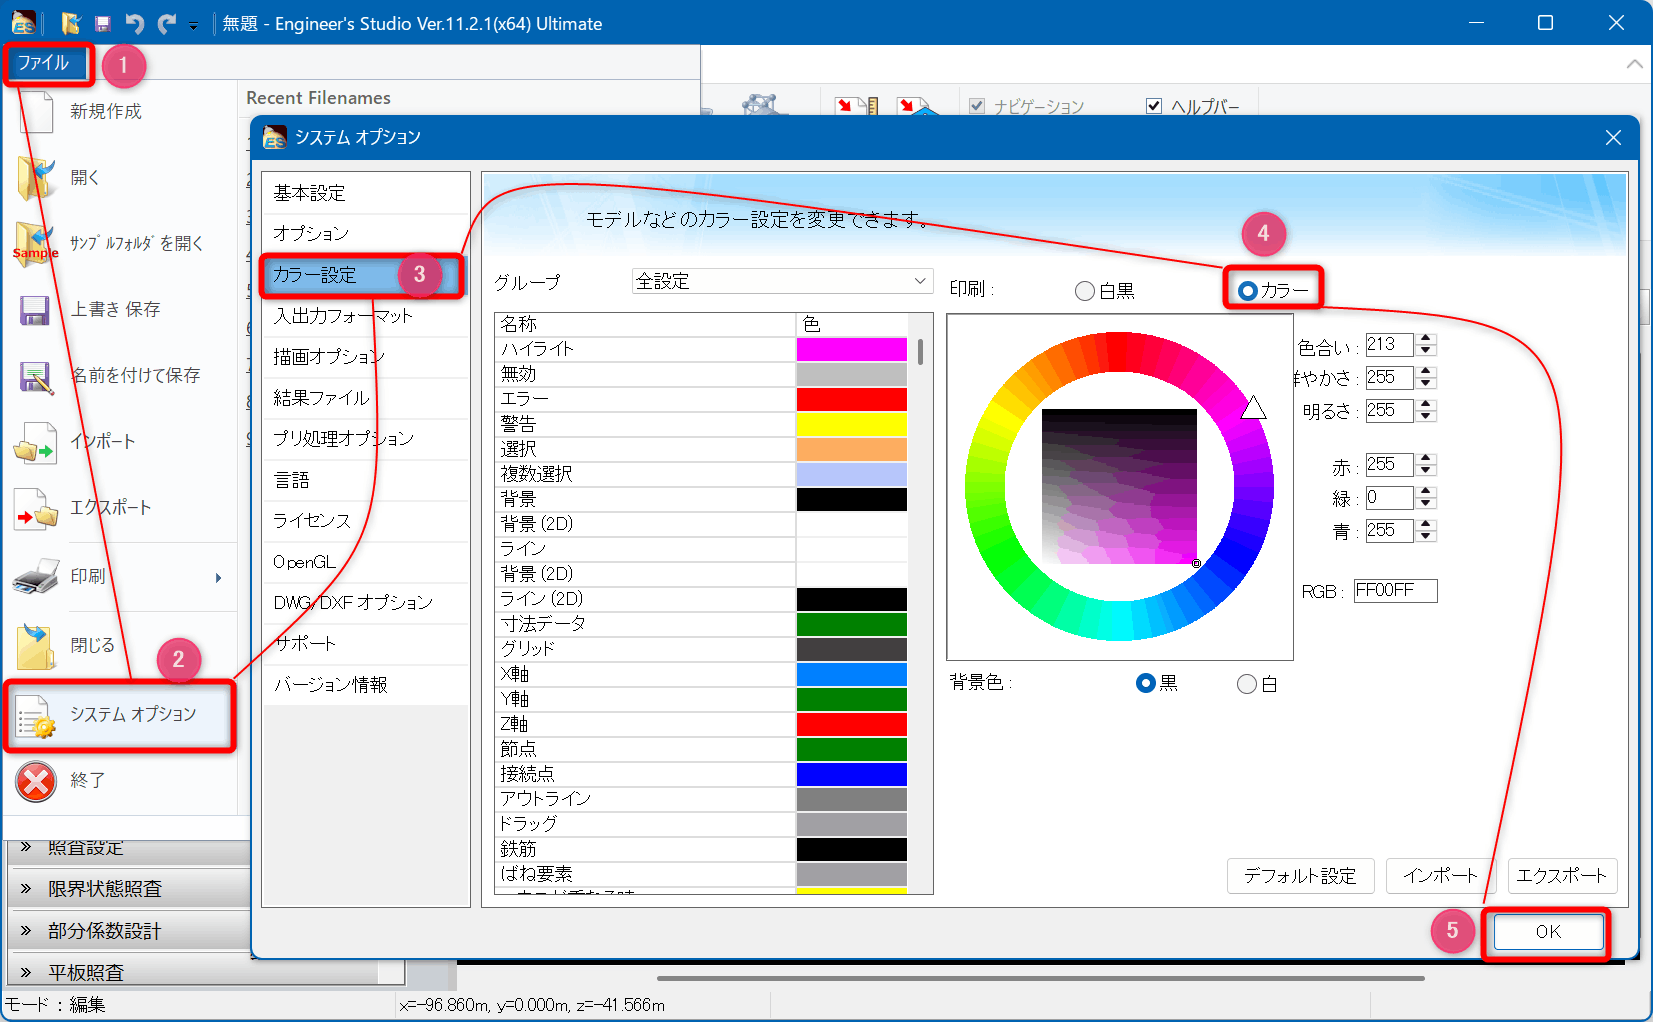Expand the 限界状態照査 section
Image resolution: width=1653 pixels, height=1022 pixels.
[x=26, y=889]
